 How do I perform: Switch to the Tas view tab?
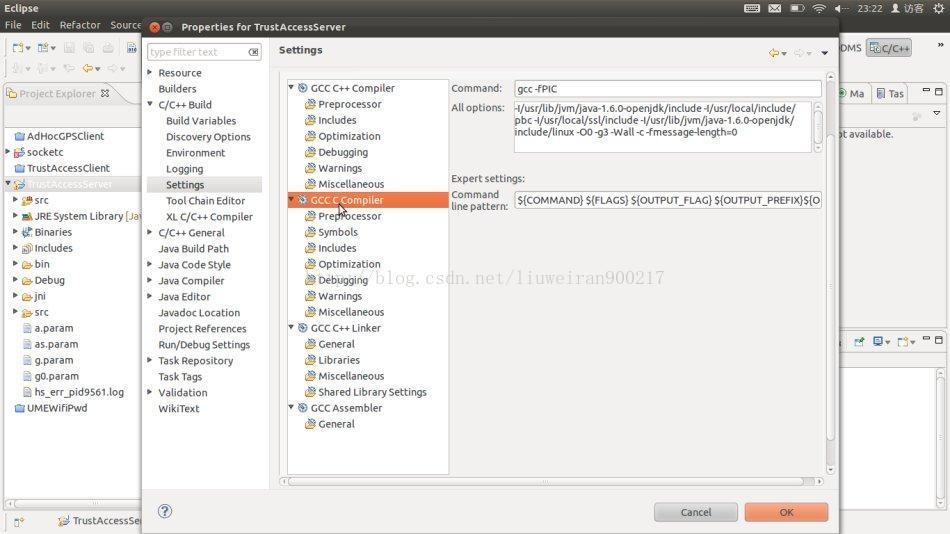tap(890, 93)
